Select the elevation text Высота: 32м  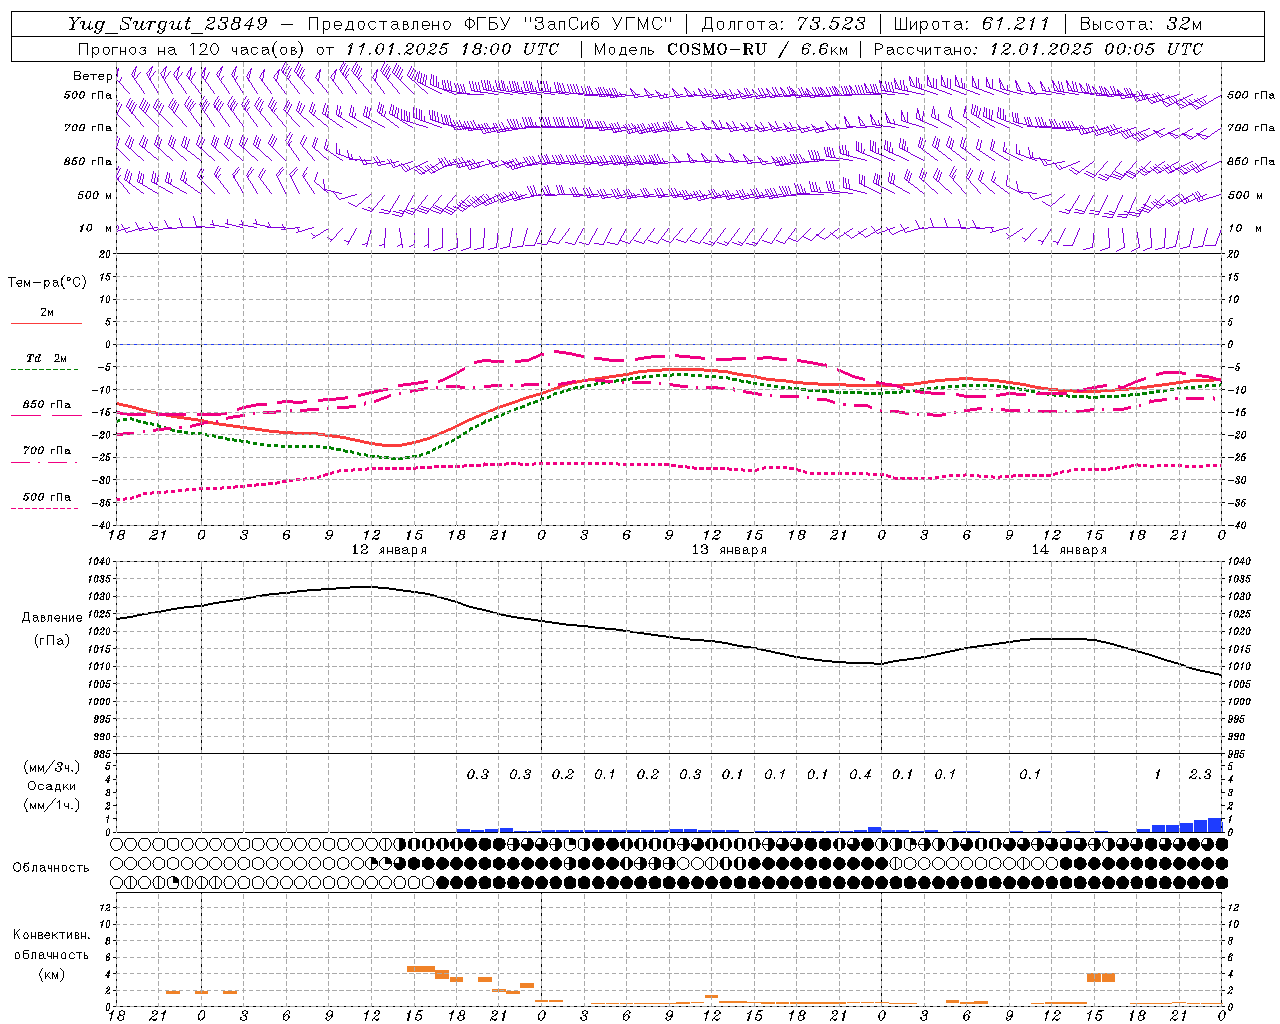click(1140, 24)
